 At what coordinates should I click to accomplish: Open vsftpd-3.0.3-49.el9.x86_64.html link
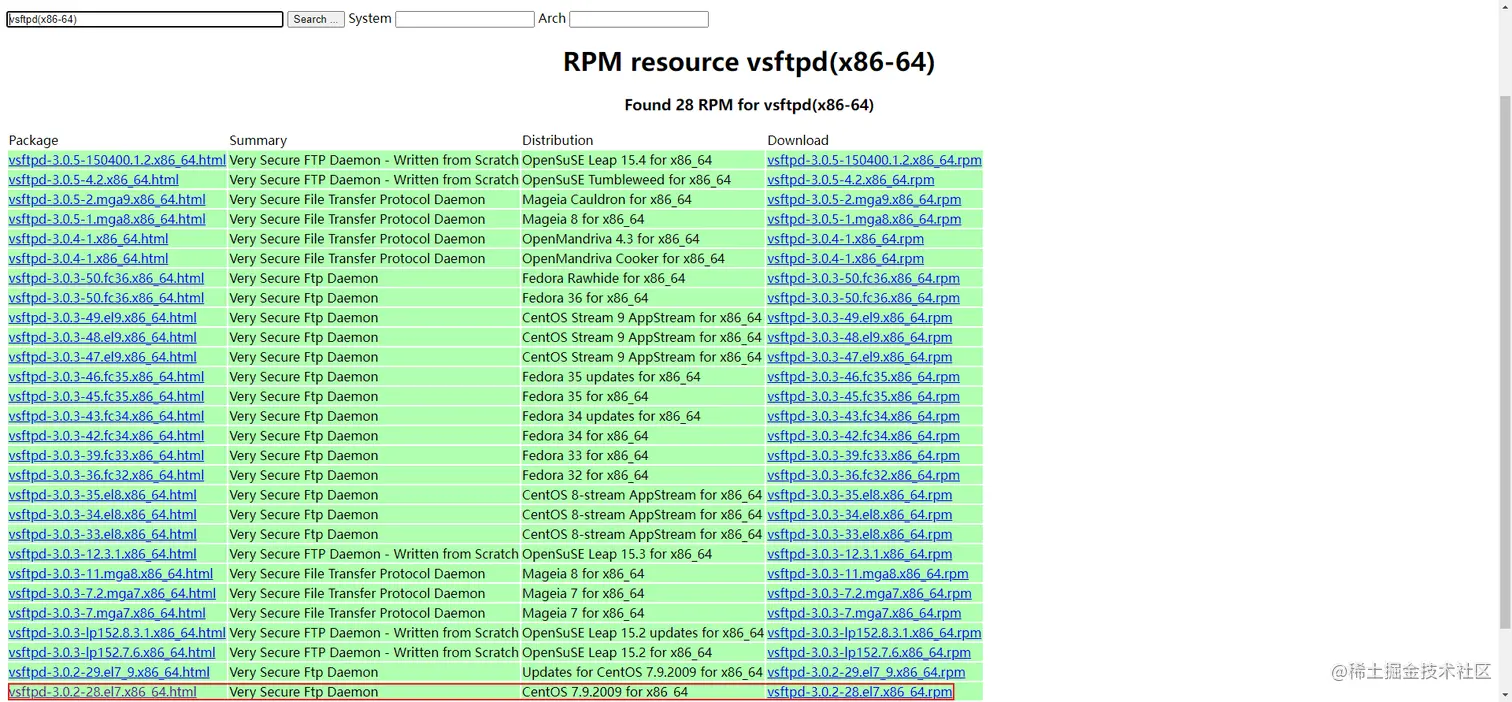pyautogui.click(x=103, y=318)
